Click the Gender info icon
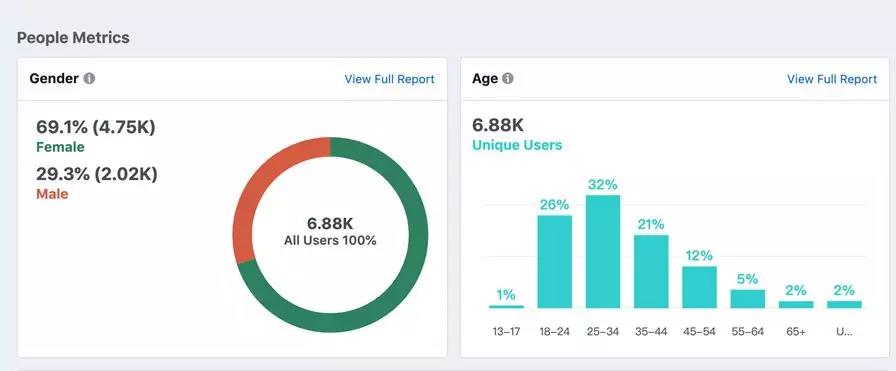 [x=89, y=79]
